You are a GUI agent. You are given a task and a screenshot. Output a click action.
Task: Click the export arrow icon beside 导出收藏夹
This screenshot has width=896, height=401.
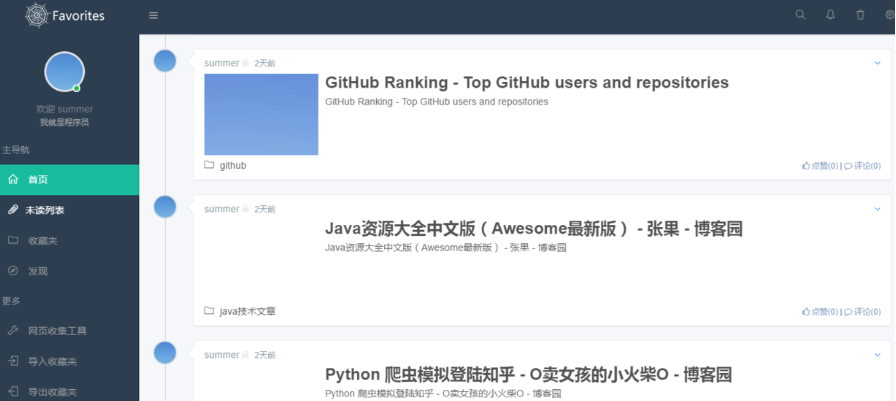[x=13, y=391]
